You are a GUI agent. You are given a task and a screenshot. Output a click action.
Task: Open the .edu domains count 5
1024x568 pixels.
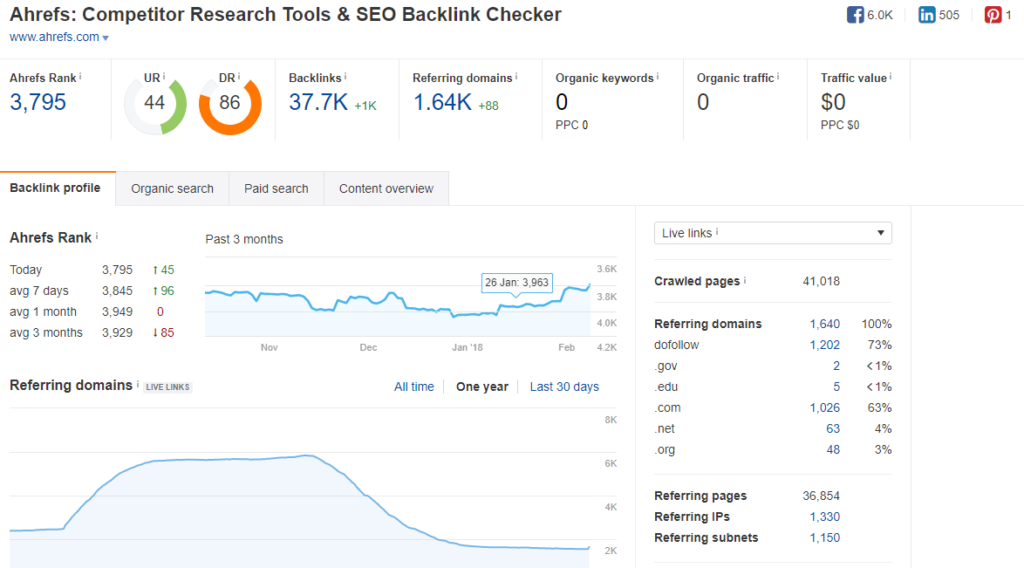pyautogui.click(x=837, y=387)
